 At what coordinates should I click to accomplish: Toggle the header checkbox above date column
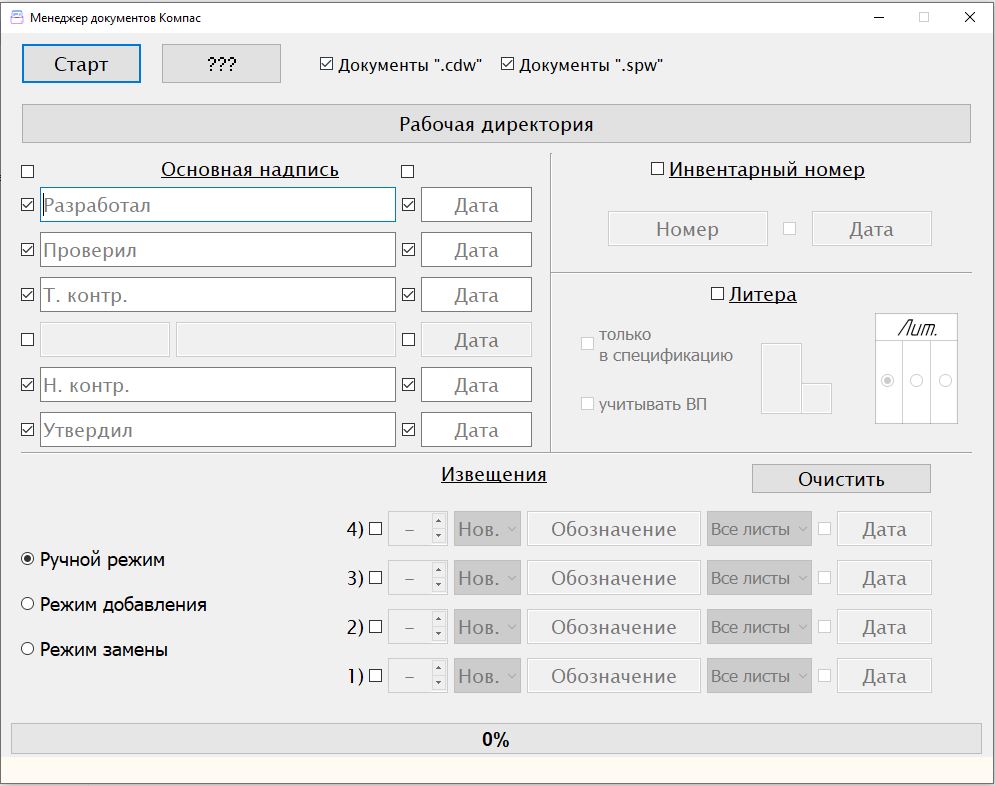coord(408,171)
